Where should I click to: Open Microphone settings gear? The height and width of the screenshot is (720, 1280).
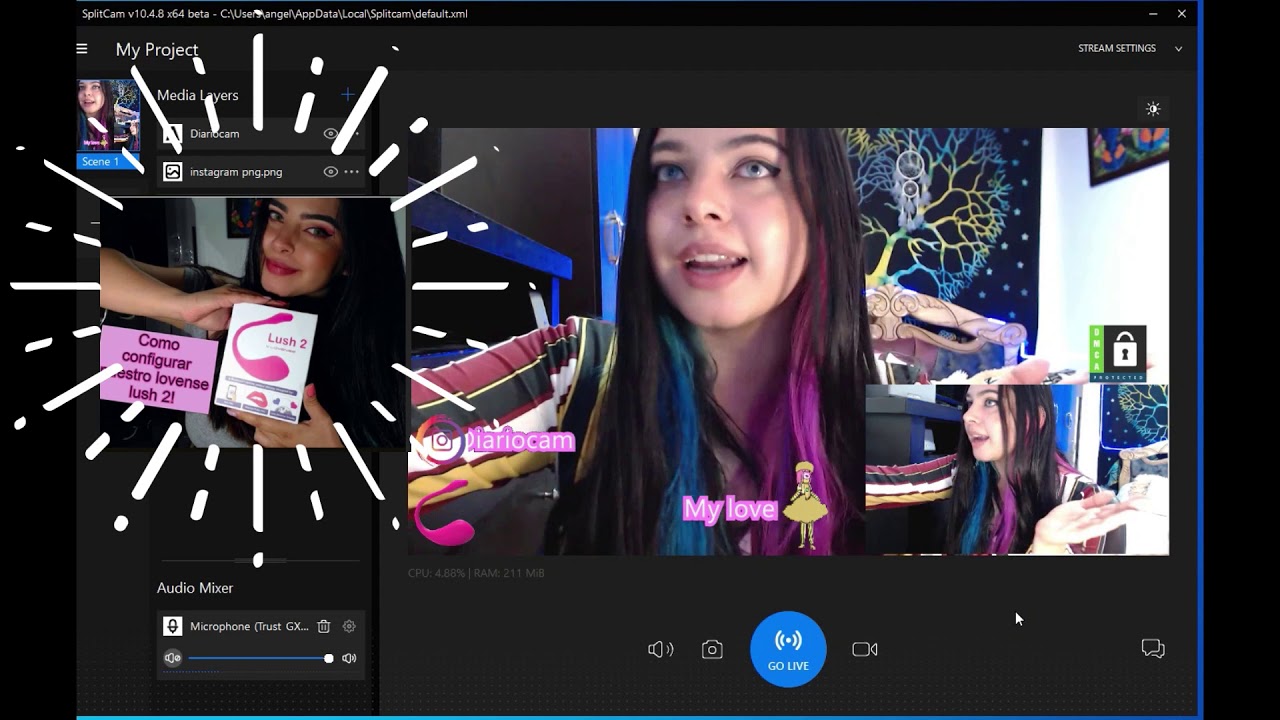(349, 626)
